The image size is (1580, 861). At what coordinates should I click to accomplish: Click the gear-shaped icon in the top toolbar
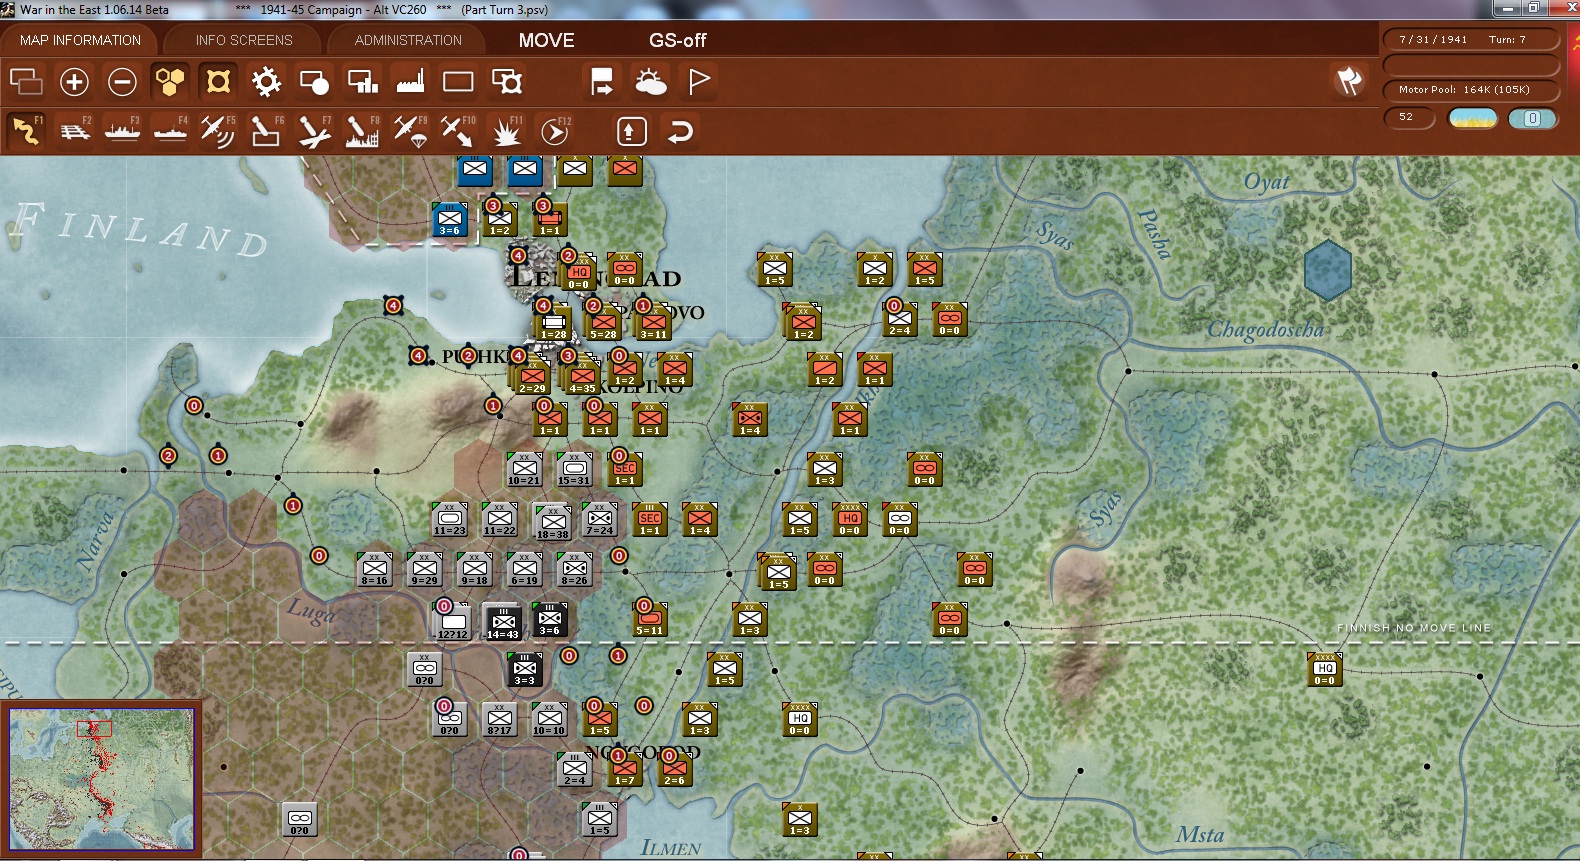266,81
